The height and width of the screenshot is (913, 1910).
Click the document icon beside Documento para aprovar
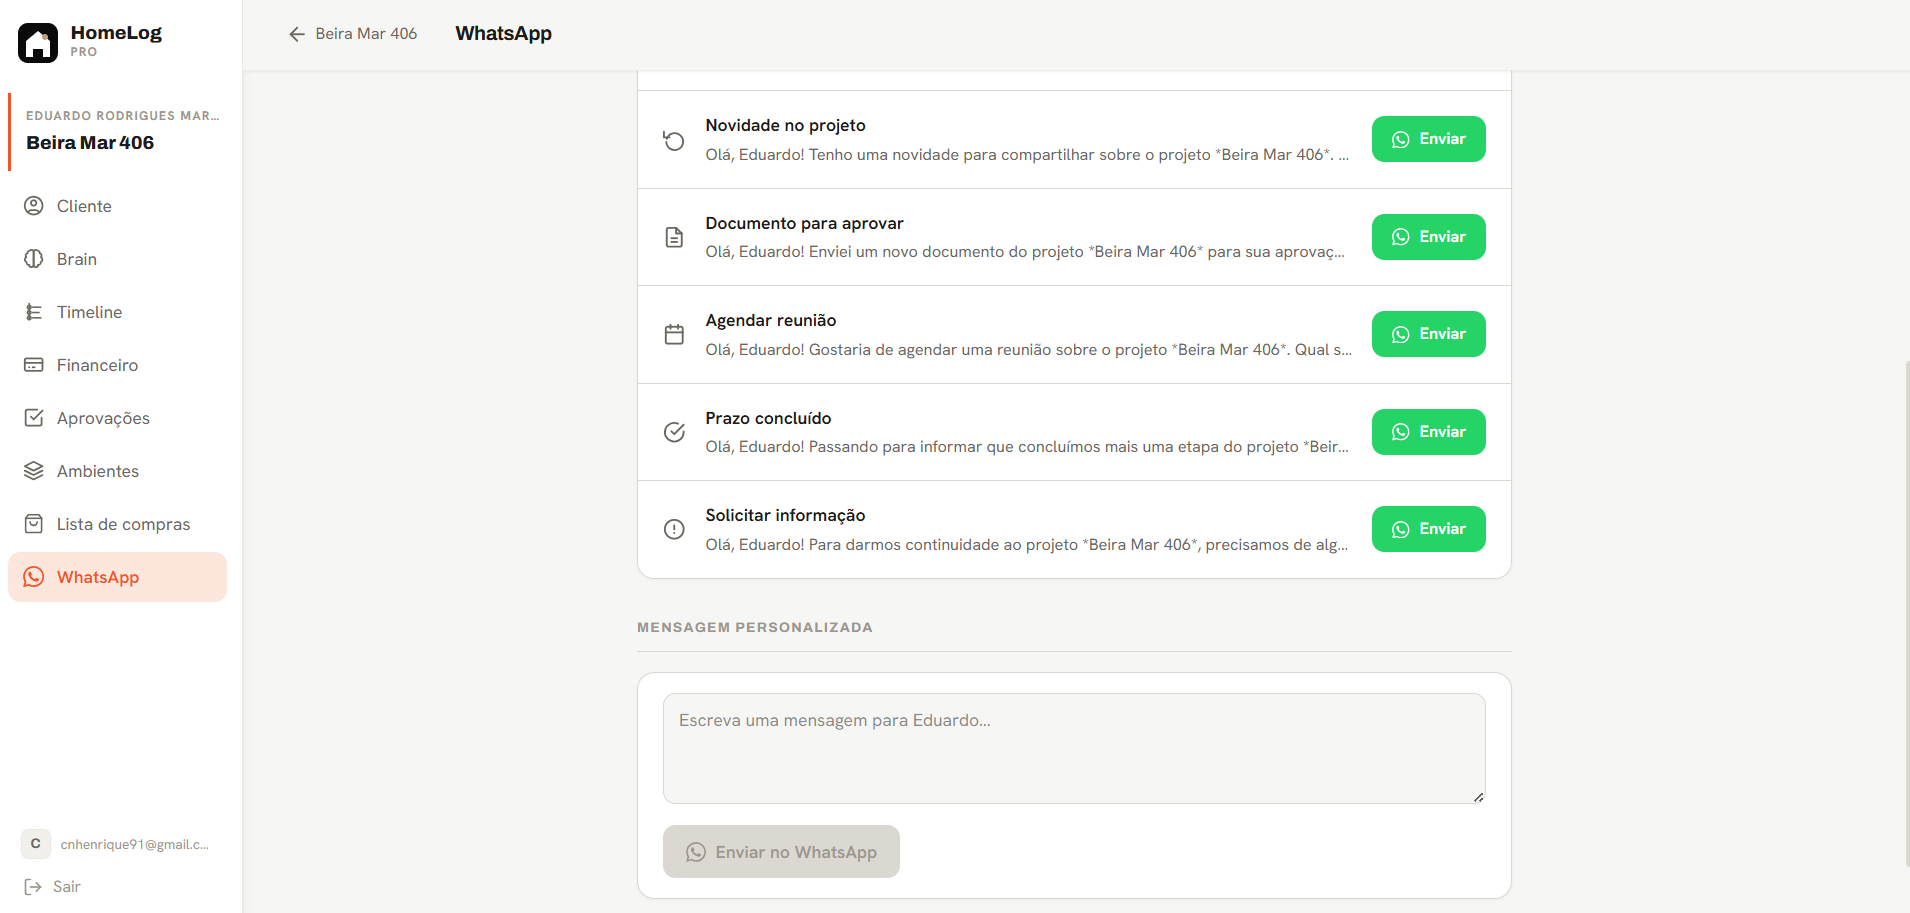674,237
